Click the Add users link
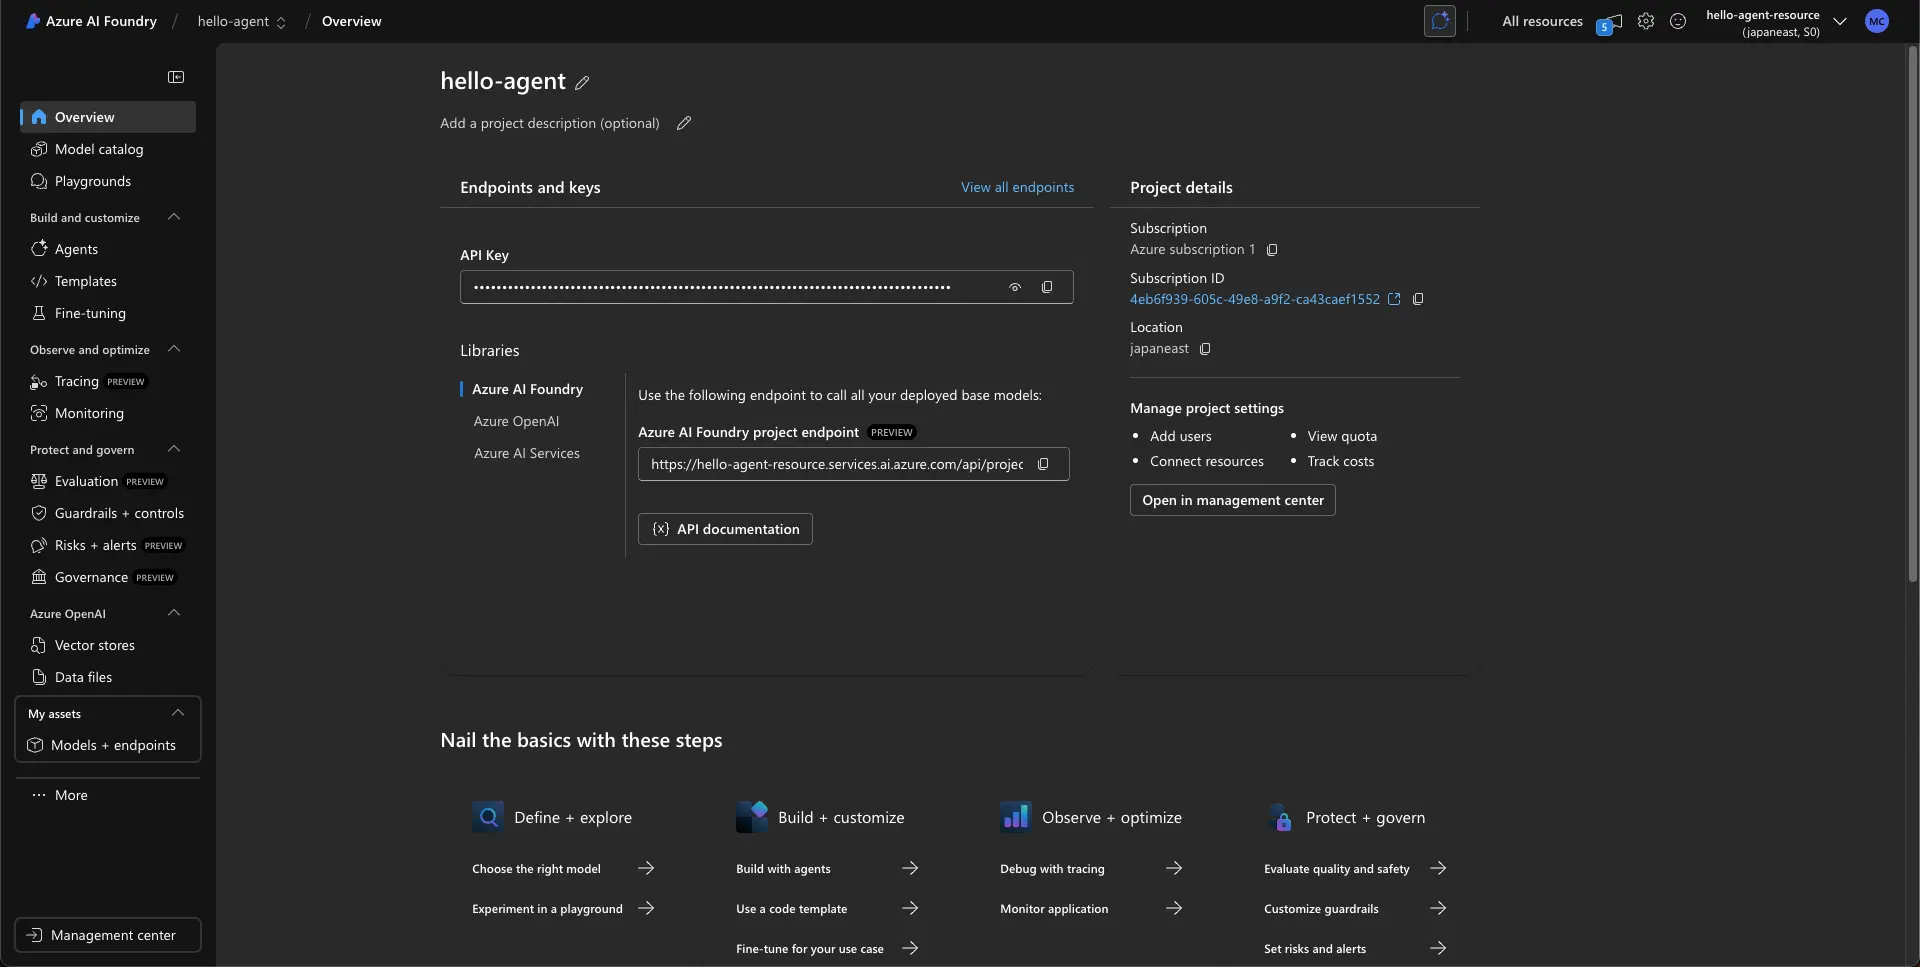The width and height of the screenshot is (1920, 967). pos(1180,436)
